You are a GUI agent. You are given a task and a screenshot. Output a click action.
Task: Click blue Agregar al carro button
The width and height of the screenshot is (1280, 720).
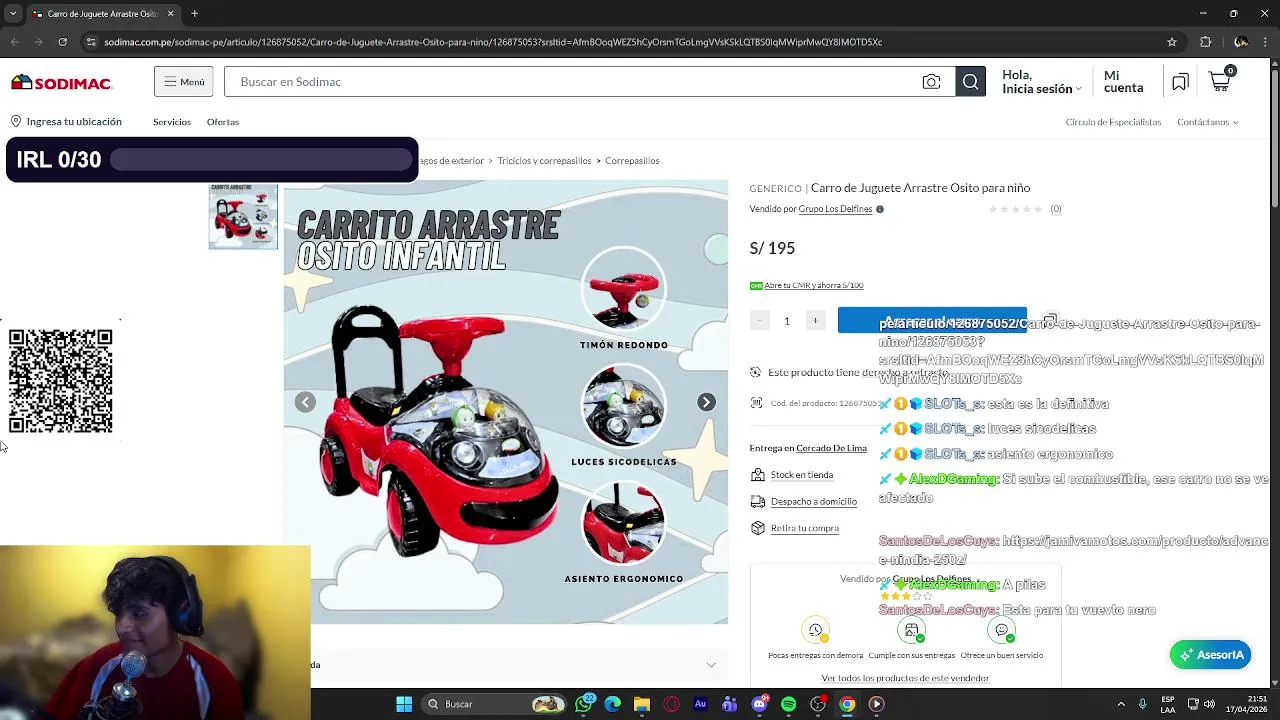pyautogui.click(x=932, y=320)
